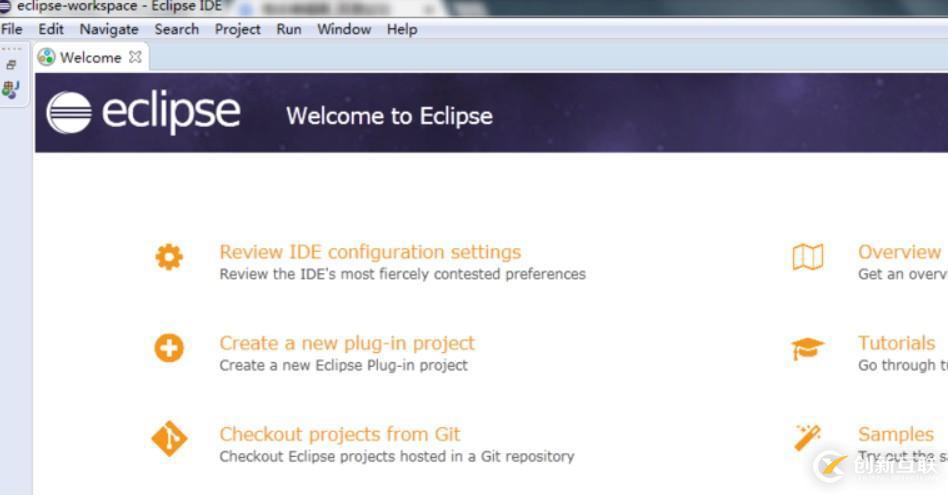Image resolution: width=948 pixels, height=495 pixels.
Task: Click 'Review the IDE's most fiercely contested preferences' text
Action: (x=403, y=274)
